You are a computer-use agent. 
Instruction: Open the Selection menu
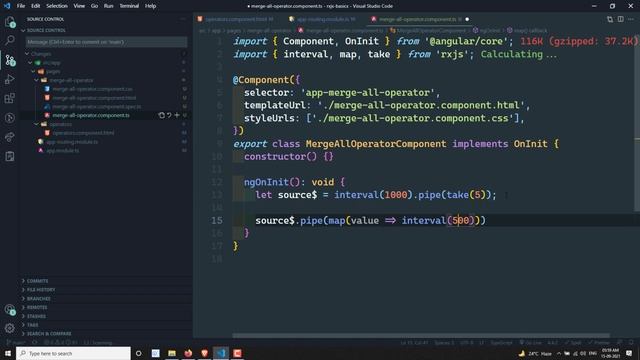(x=57, y=6)
